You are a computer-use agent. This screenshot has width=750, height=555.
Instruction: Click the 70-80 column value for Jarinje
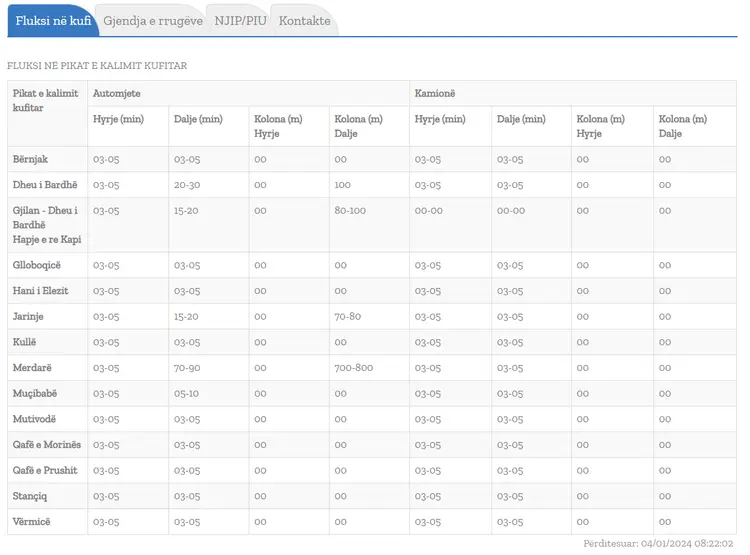point(348,316)
